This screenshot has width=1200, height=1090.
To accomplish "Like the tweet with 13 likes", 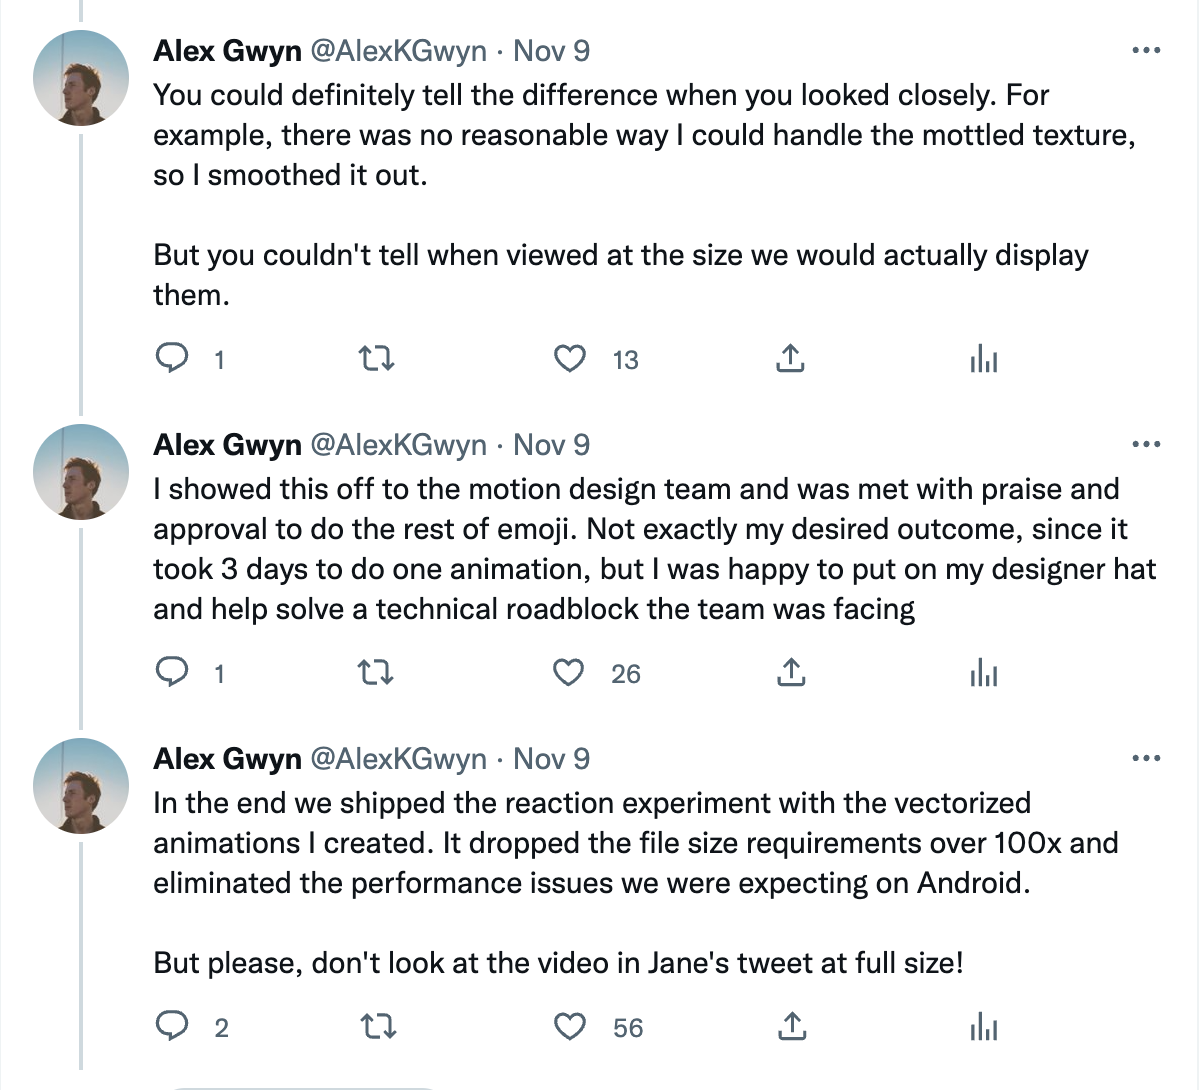I will [570, 358].
